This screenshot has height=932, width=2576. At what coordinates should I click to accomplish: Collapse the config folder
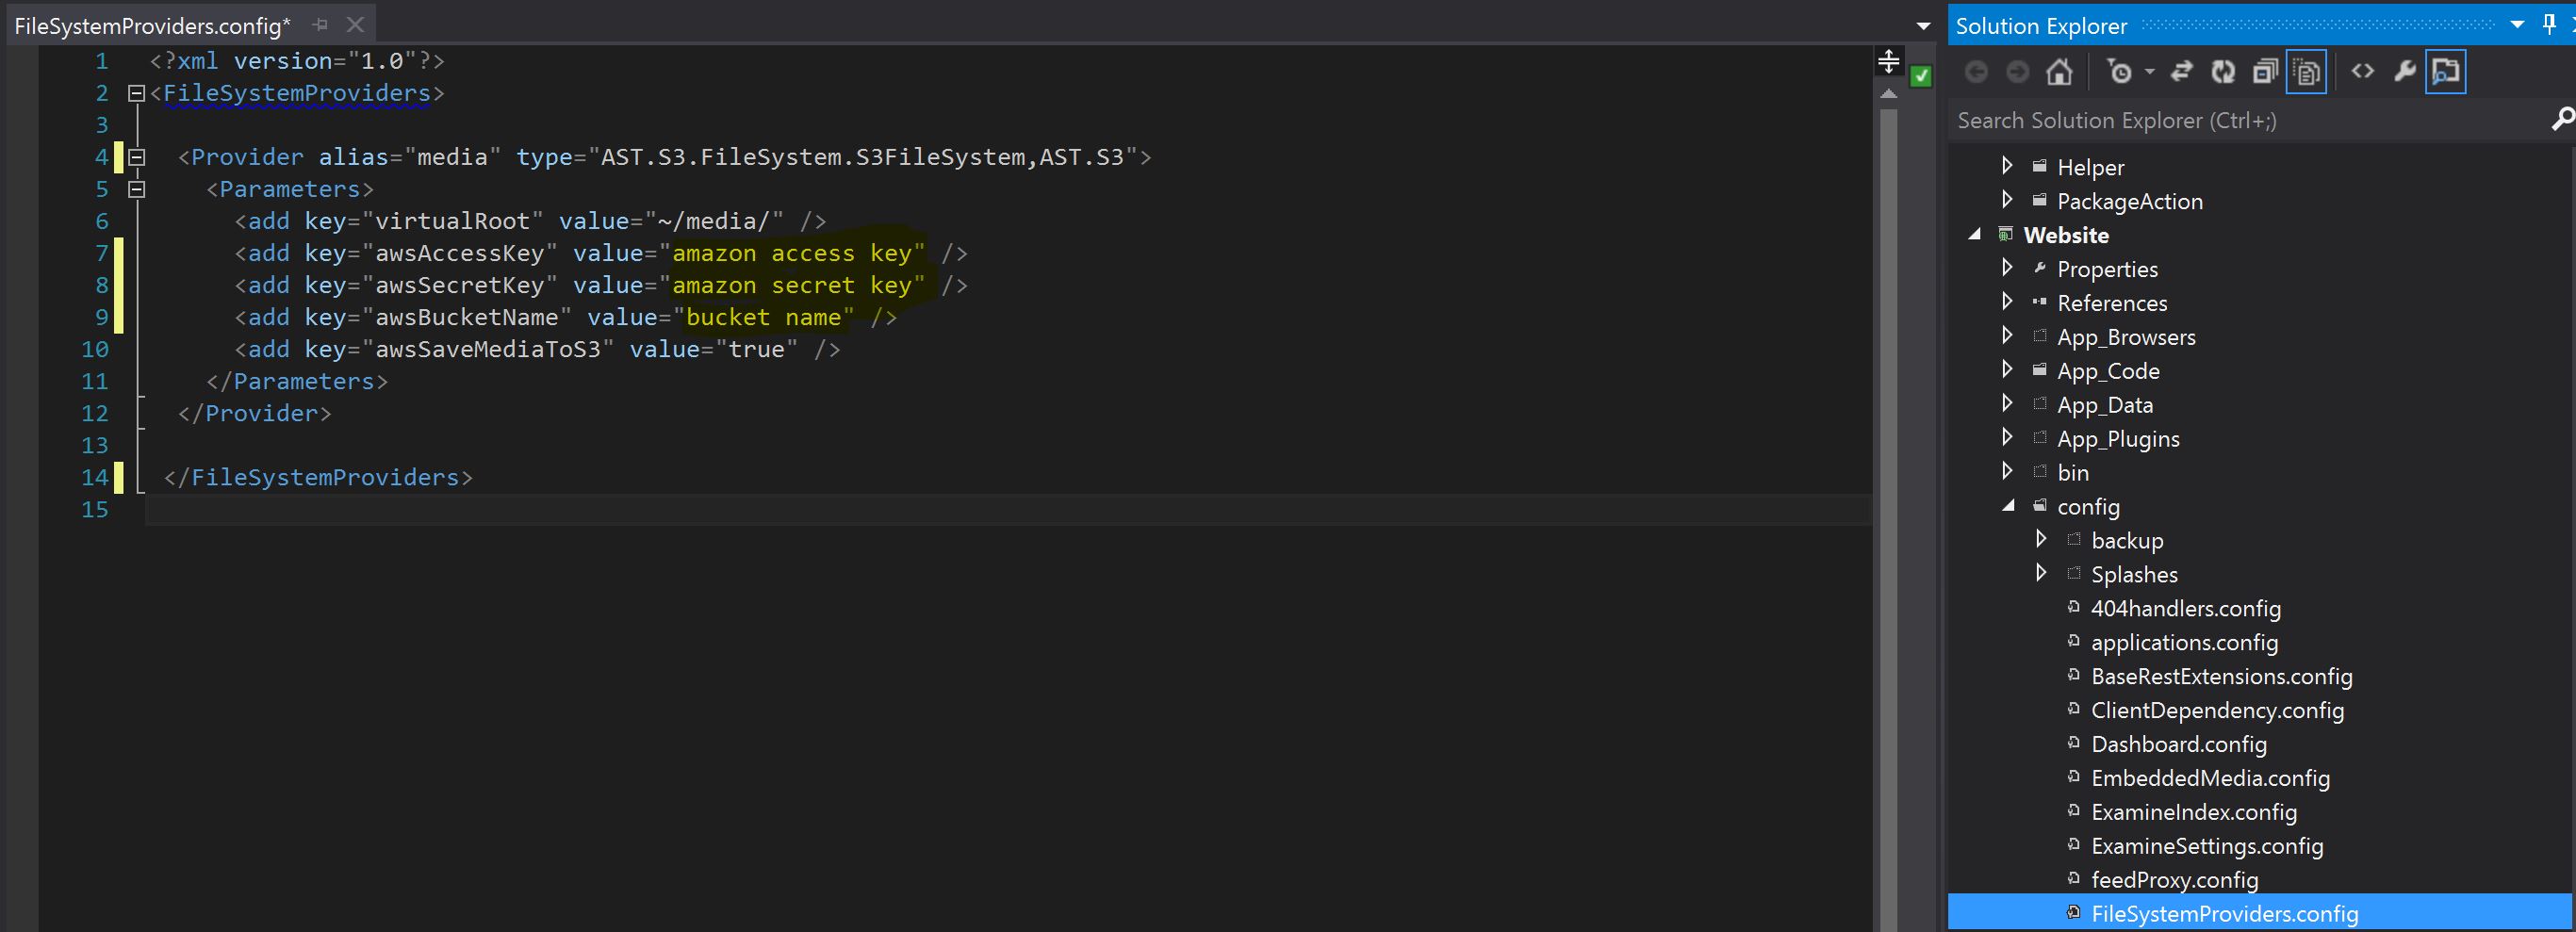tap(2008, 506)
